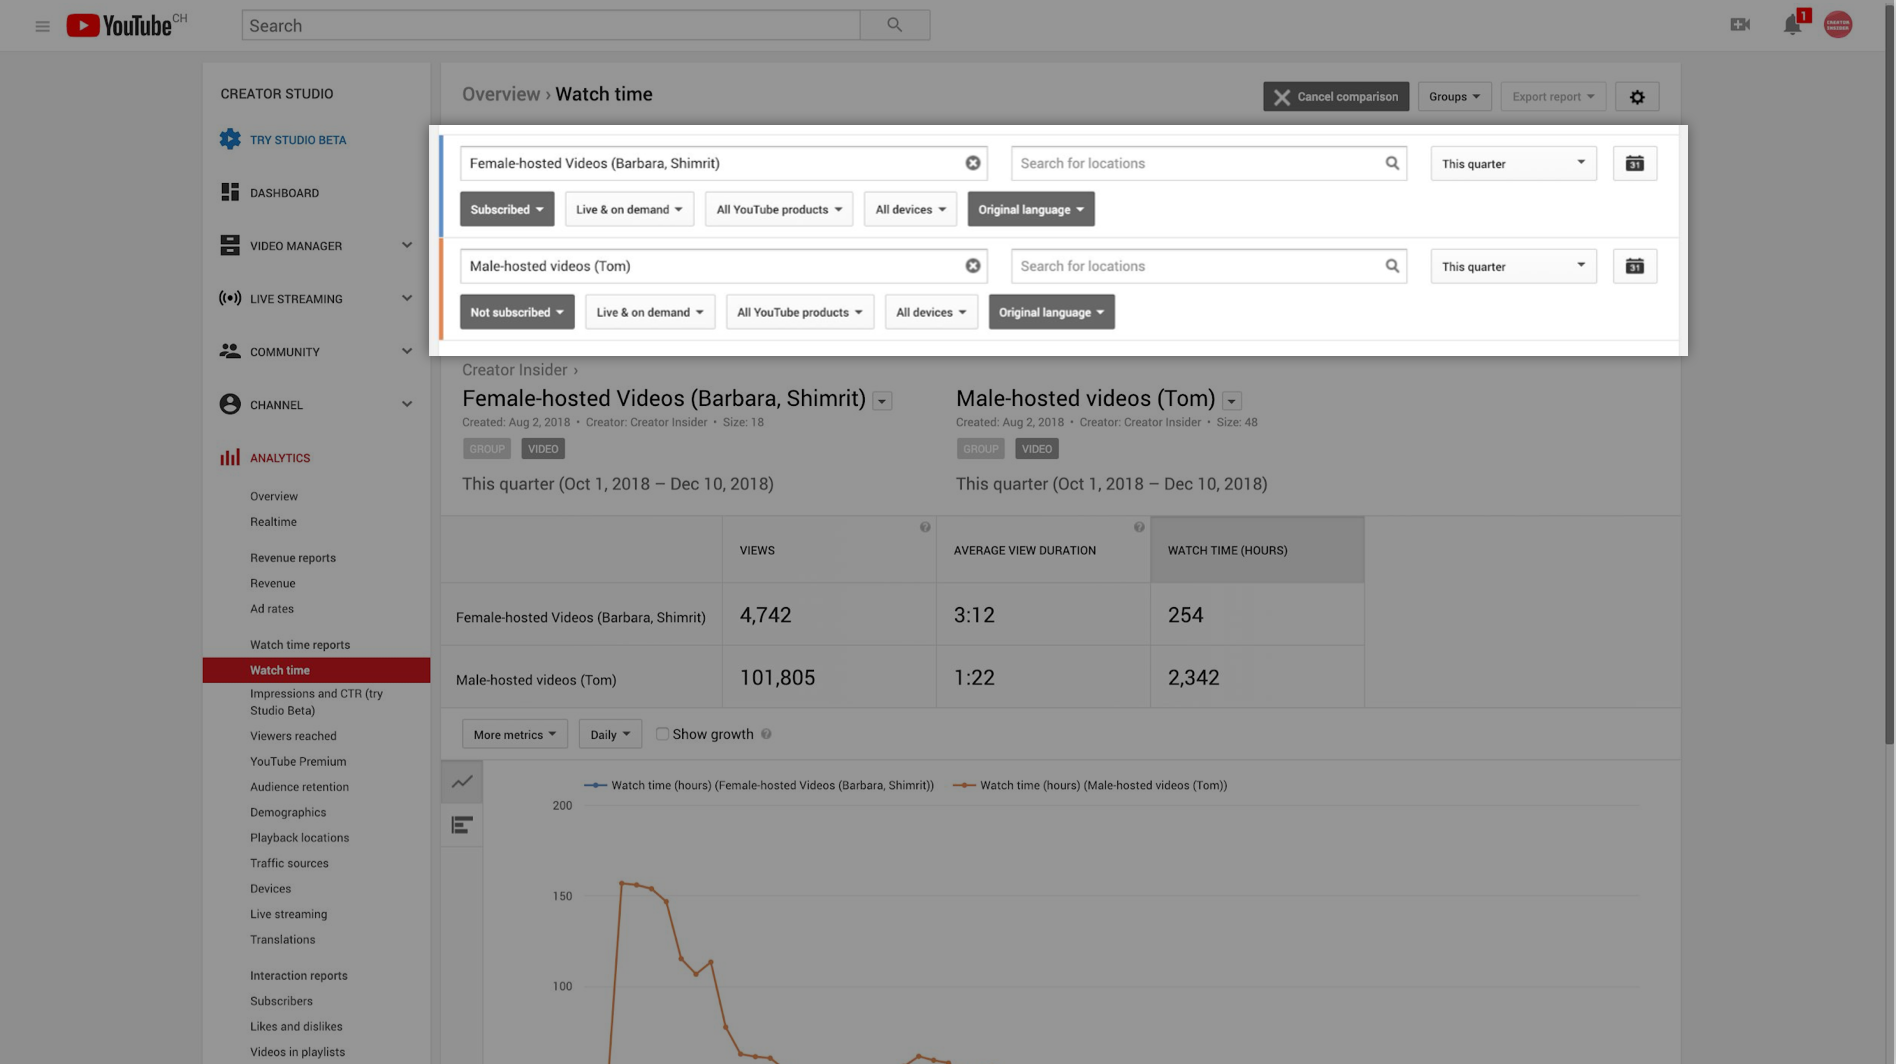Open second row Original language dropdown
1896x1064 pixels.
click(1051, 312)
